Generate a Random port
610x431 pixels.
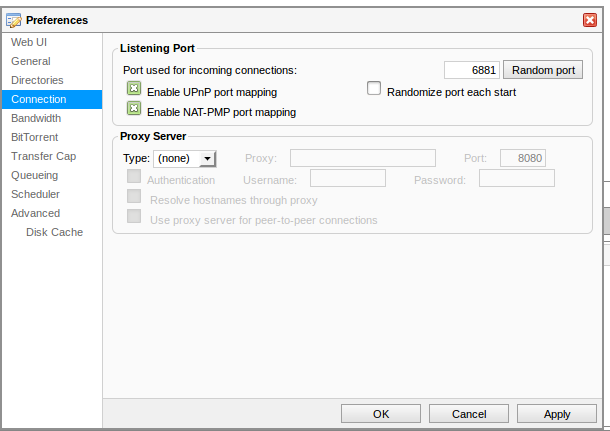point(543,70)
